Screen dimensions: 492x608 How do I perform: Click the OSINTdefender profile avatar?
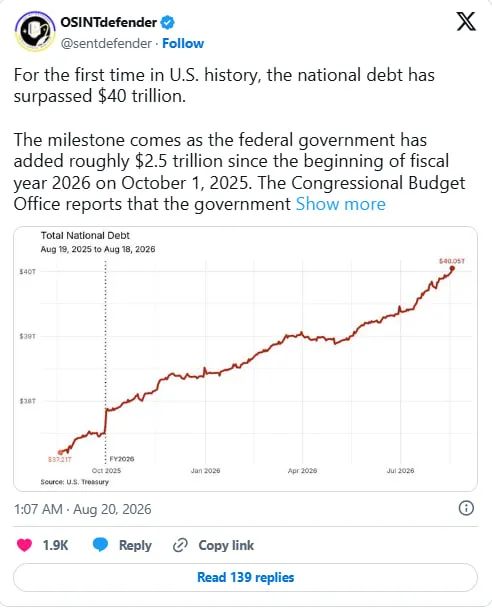pos(35,31)
